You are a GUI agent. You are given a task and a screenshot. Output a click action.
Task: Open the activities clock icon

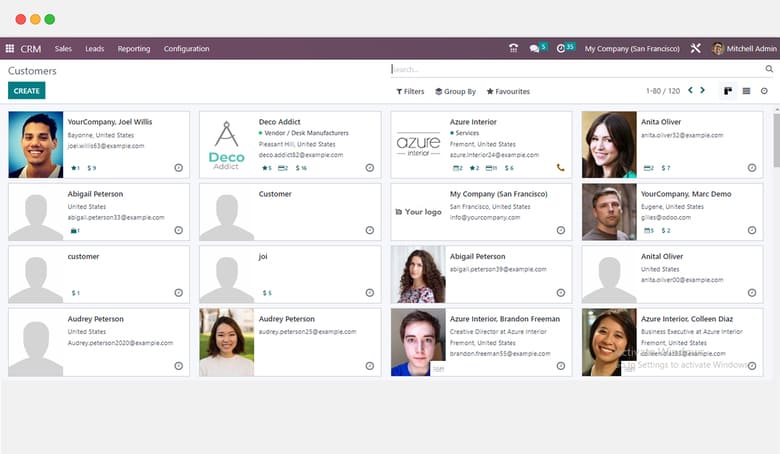[x=561, y=48]
